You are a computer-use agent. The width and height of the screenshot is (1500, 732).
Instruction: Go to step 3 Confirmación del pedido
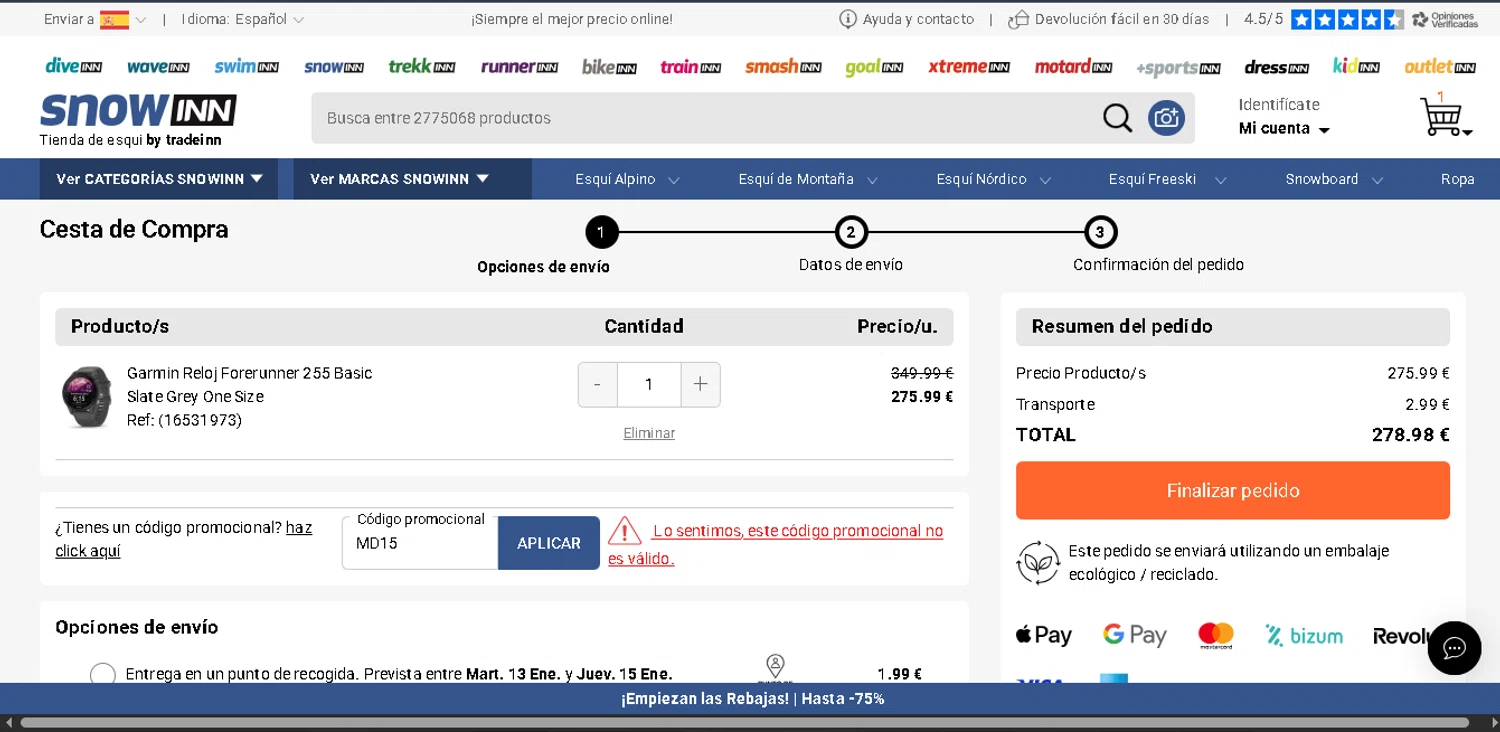click(1100, 233)
